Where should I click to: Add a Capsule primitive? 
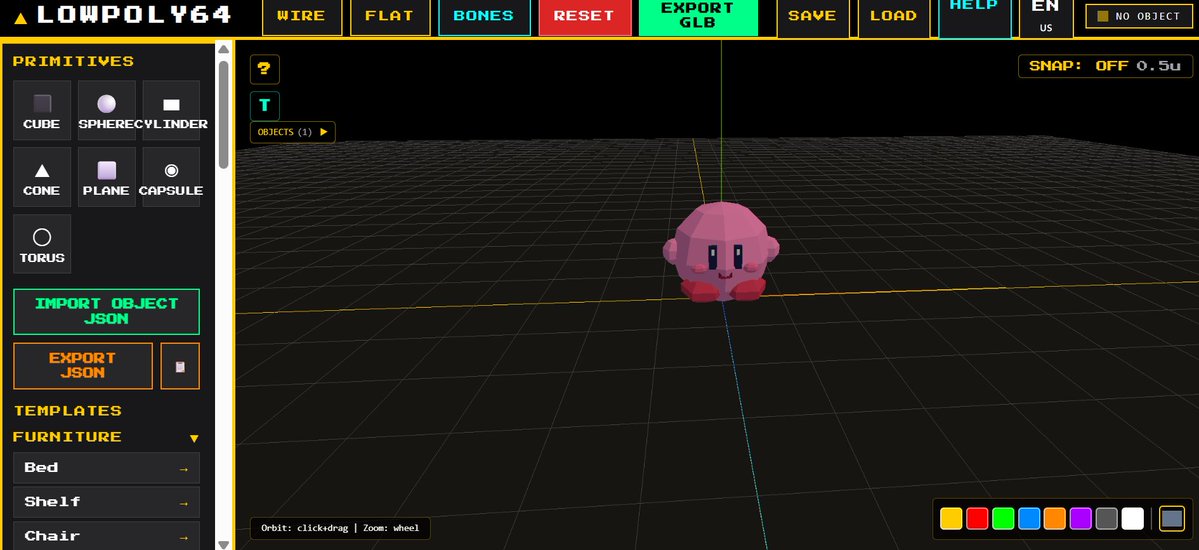pyautogui.click(x=171, y=177)
